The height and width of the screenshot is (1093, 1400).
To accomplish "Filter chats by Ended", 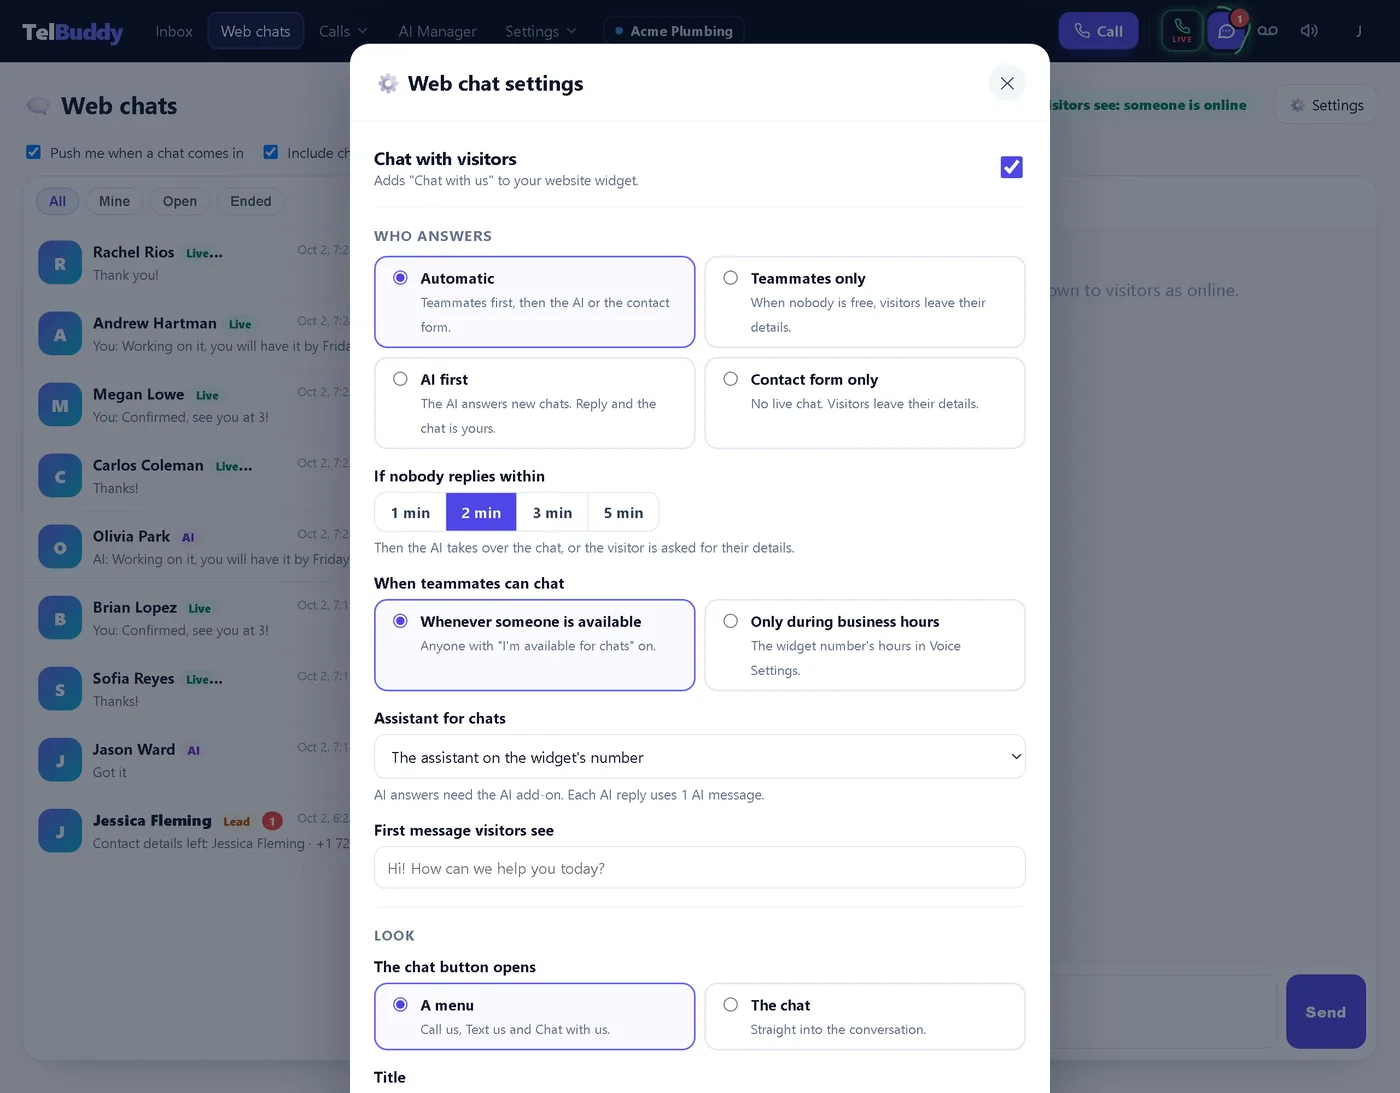I will [x=251, y=201].
